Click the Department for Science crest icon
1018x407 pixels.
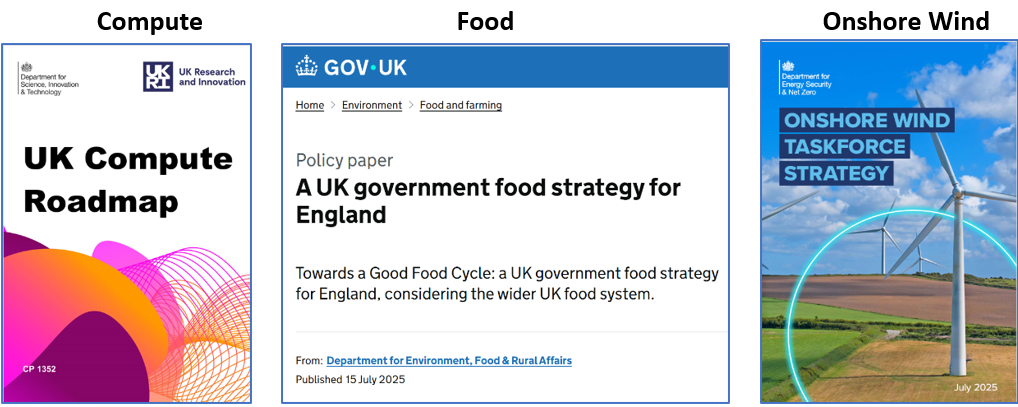25,67
